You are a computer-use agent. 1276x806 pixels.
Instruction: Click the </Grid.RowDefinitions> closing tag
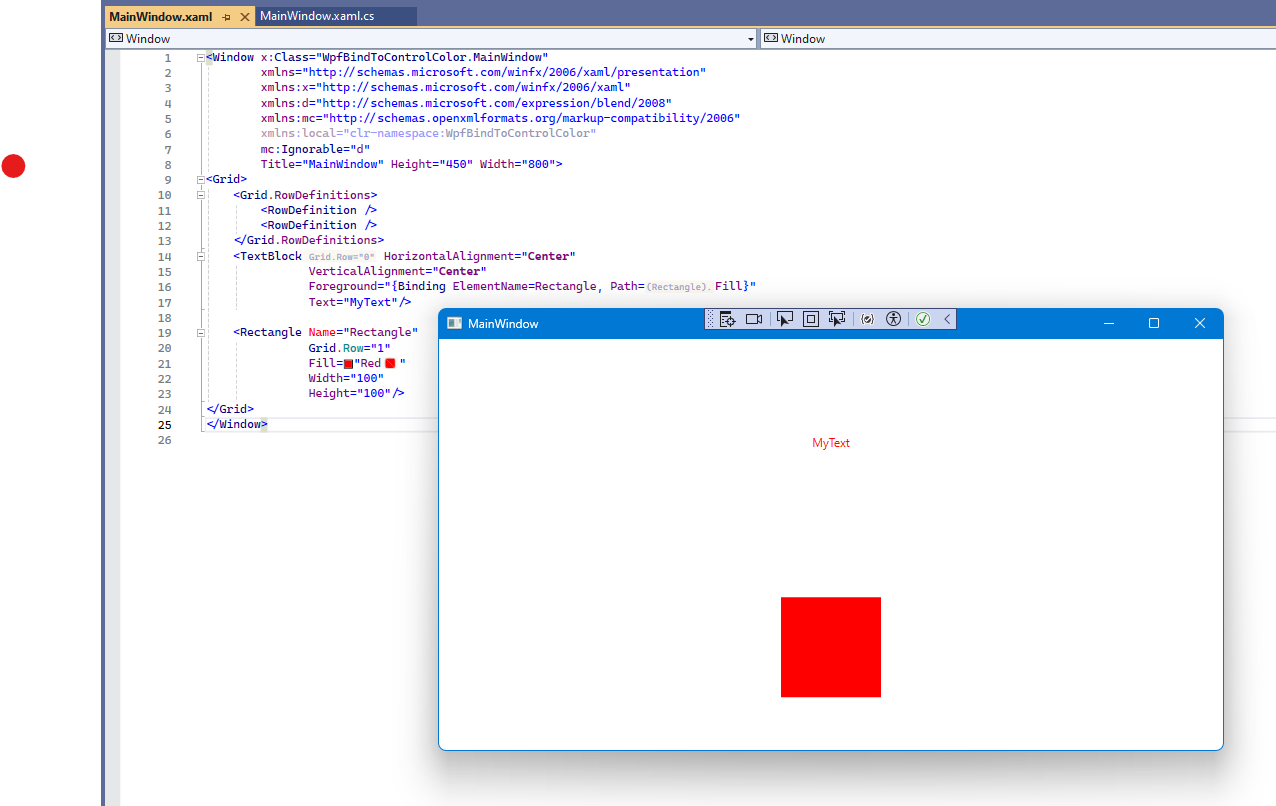click(x=309, y=240)
